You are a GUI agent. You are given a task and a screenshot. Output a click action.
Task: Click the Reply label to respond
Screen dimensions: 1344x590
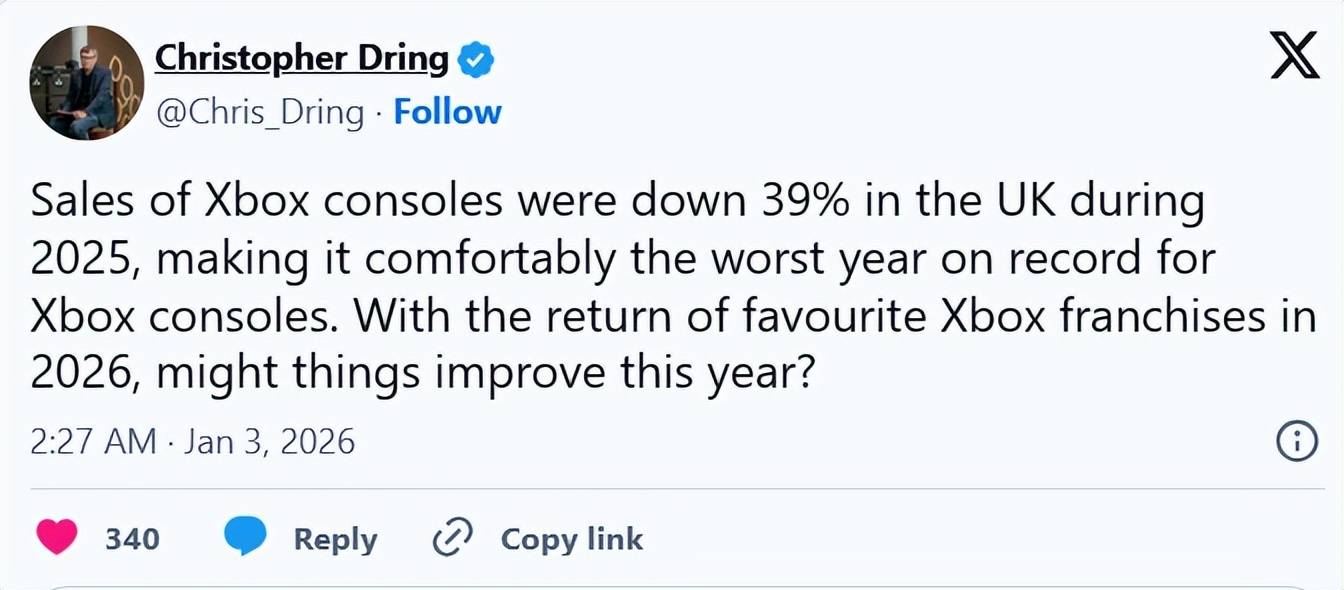pyautogui.click(x=334, y=539)
